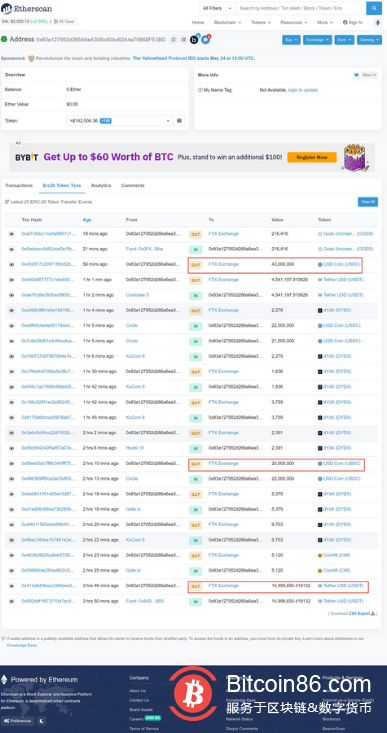Click the Etherscan logo

(x=27, y=9)
